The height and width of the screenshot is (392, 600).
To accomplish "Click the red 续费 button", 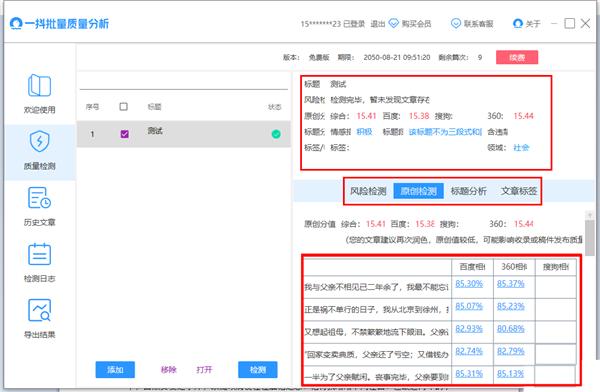I will tap(517, 57).
